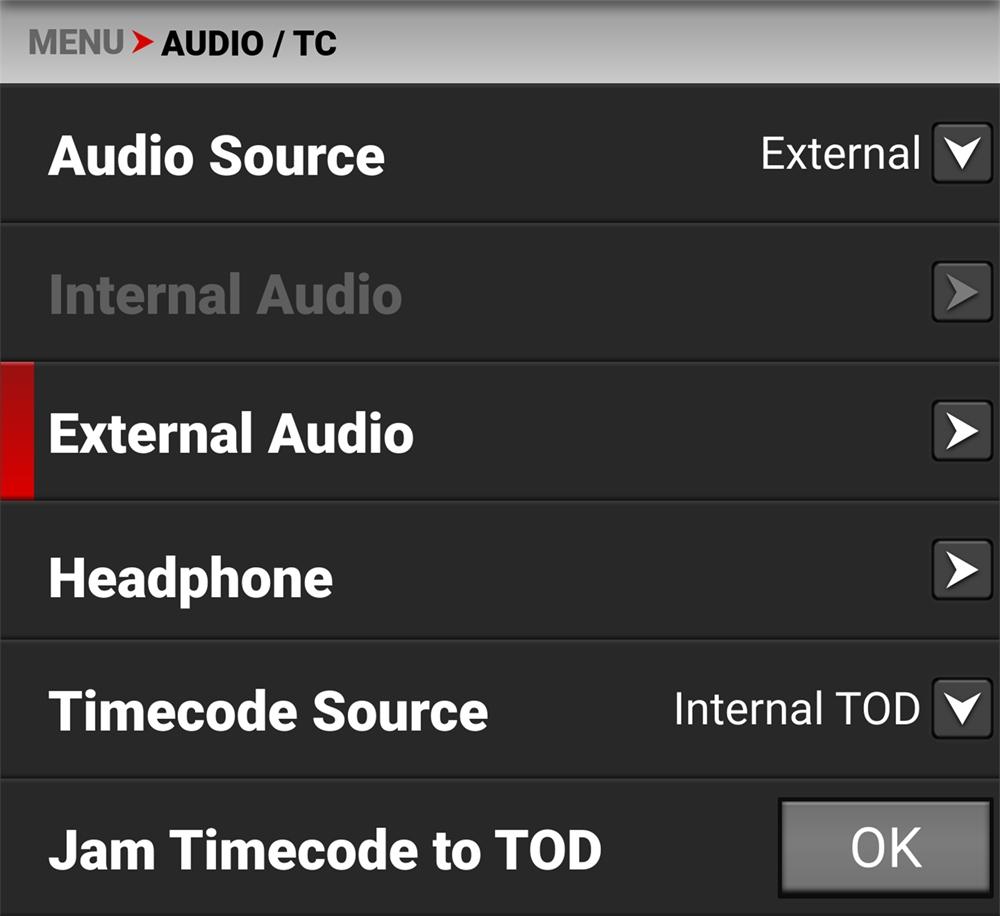The width and height of the screenshot is (1000, 916).
Task: Select the disabled Internal Audio row
Action: 225,295
